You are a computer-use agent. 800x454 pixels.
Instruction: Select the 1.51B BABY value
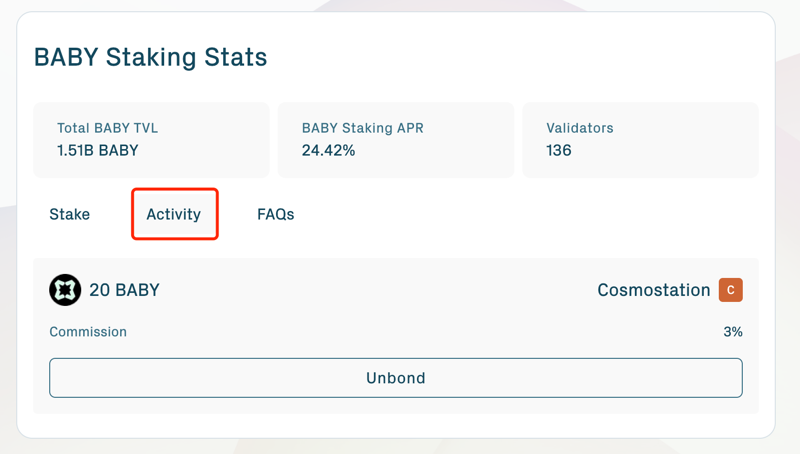pyautogui.click(x=98, y=151)
